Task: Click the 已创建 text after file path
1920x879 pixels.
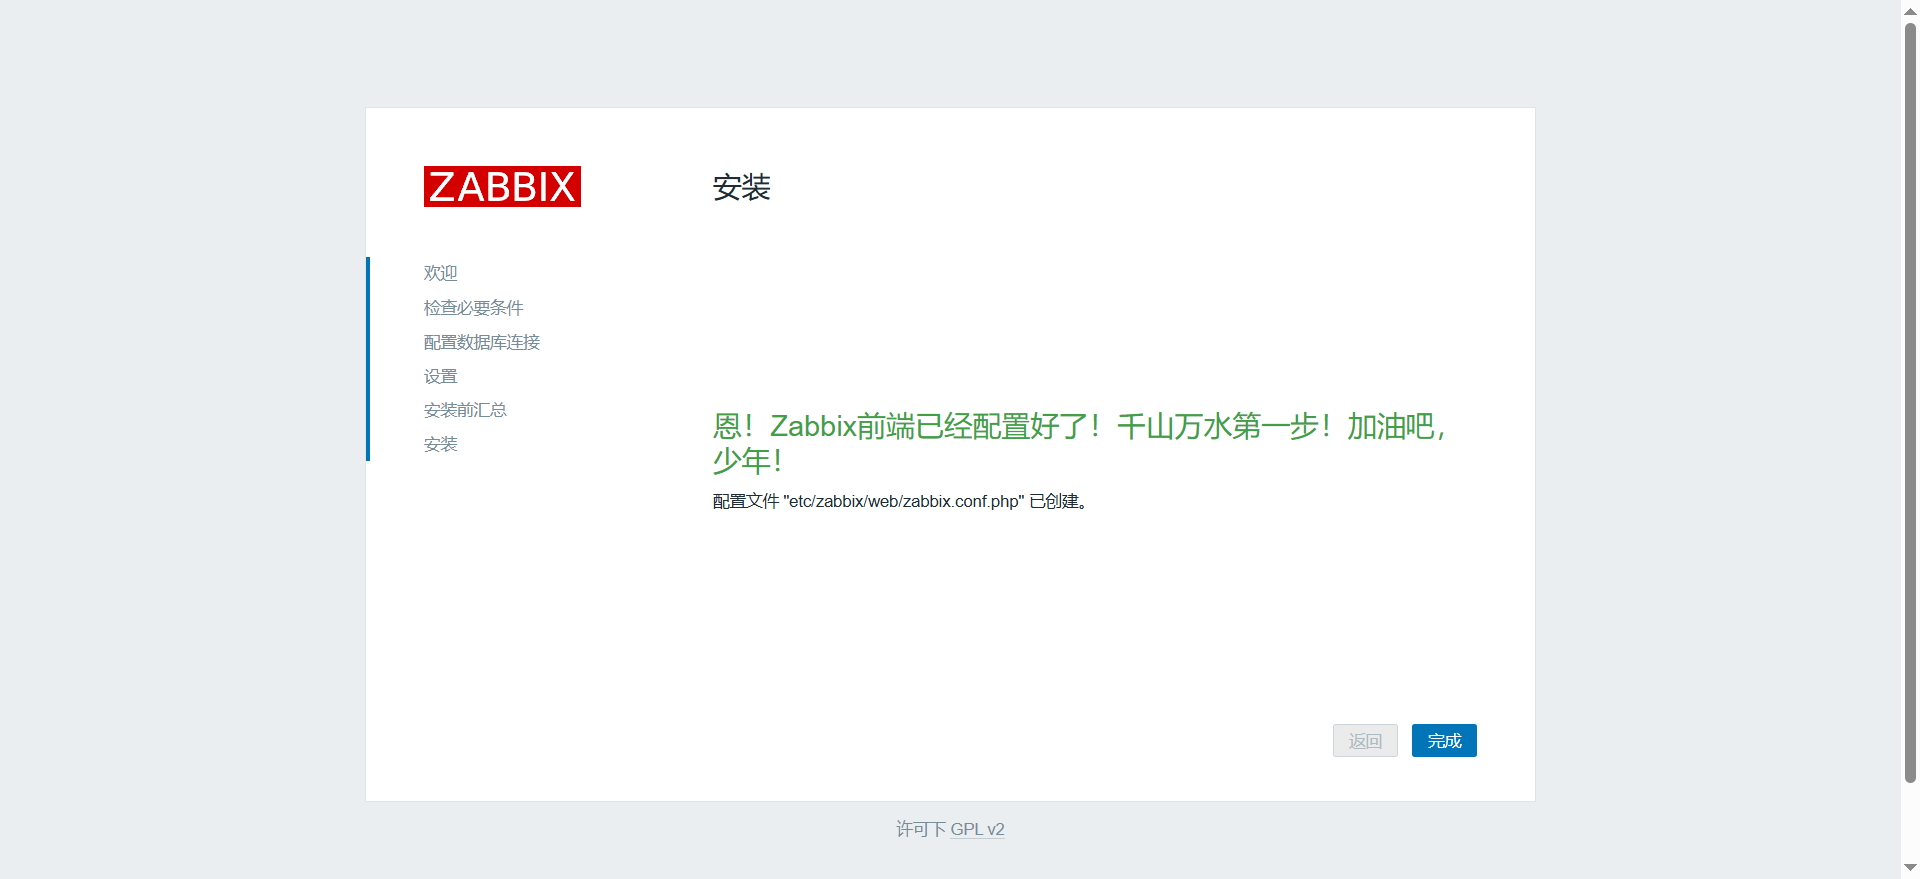Action: (1057, 502)
